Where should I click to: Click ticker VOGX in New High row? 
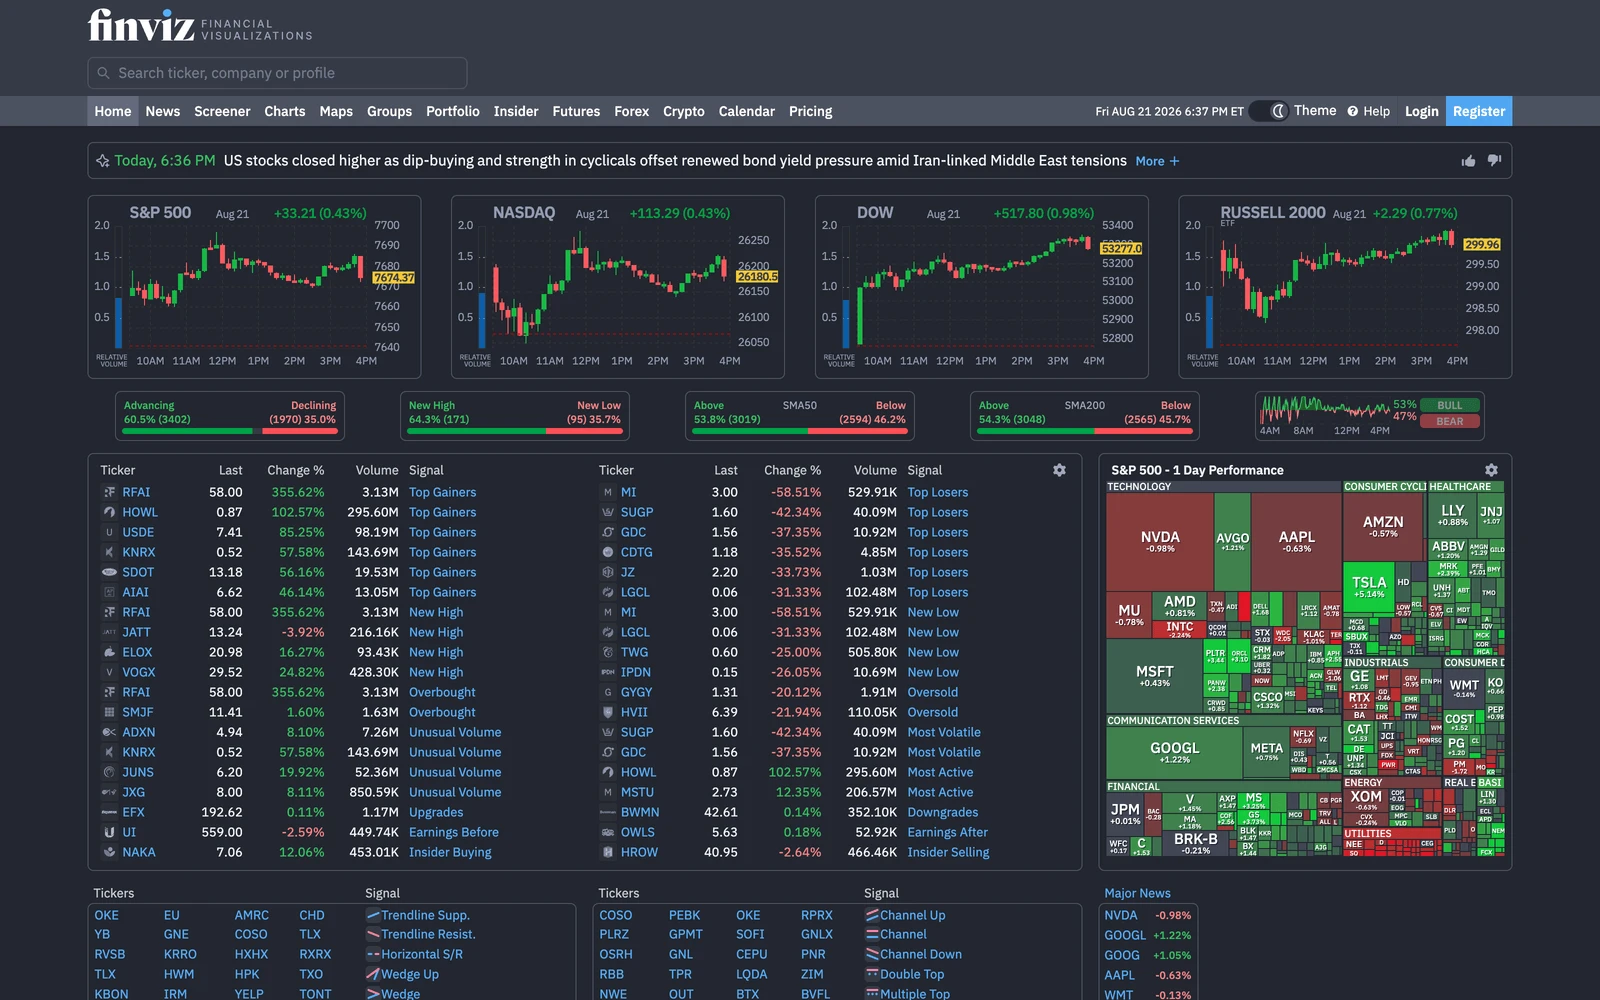point(139,672)
